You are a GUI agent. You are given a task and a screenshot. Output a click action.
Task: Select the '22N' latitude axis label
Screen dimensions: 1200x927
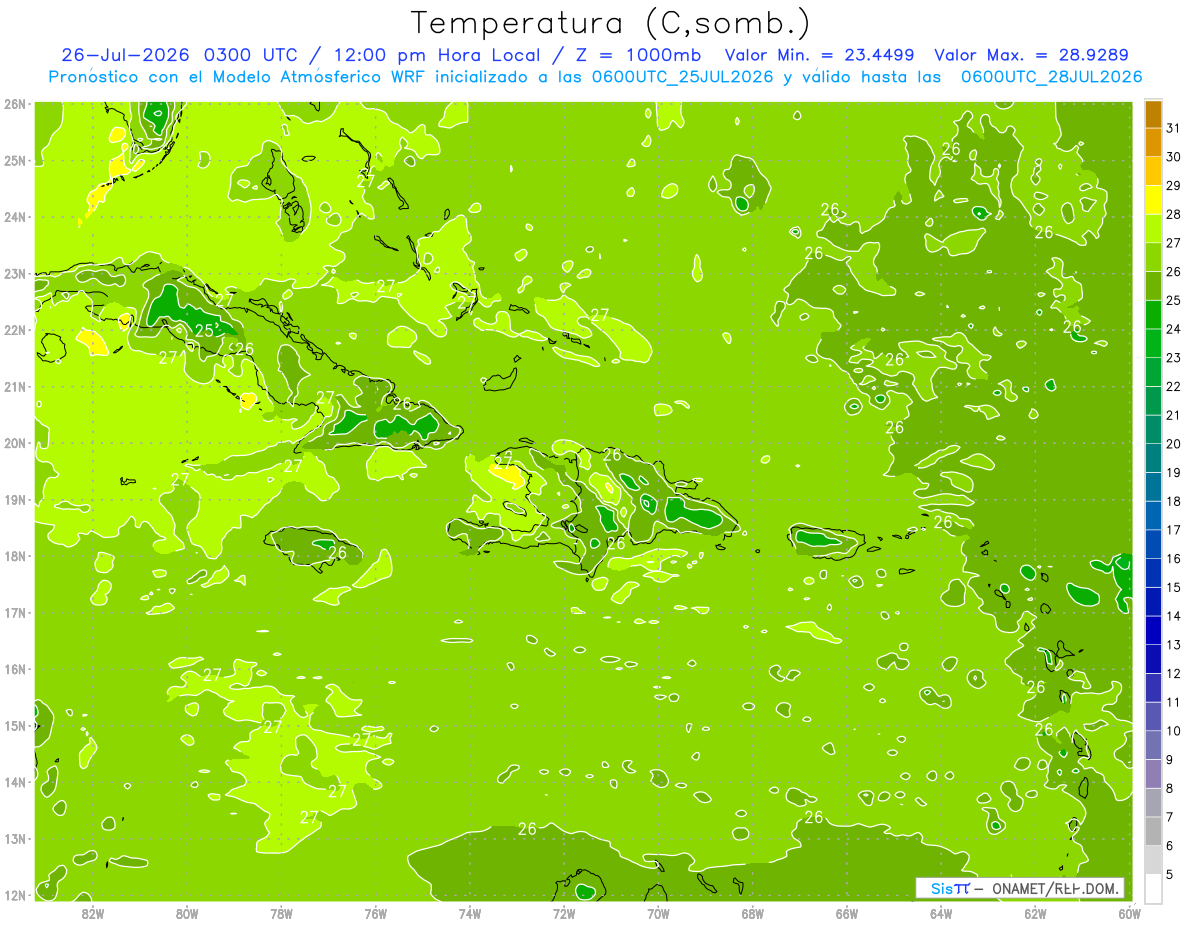click(13, 330)
